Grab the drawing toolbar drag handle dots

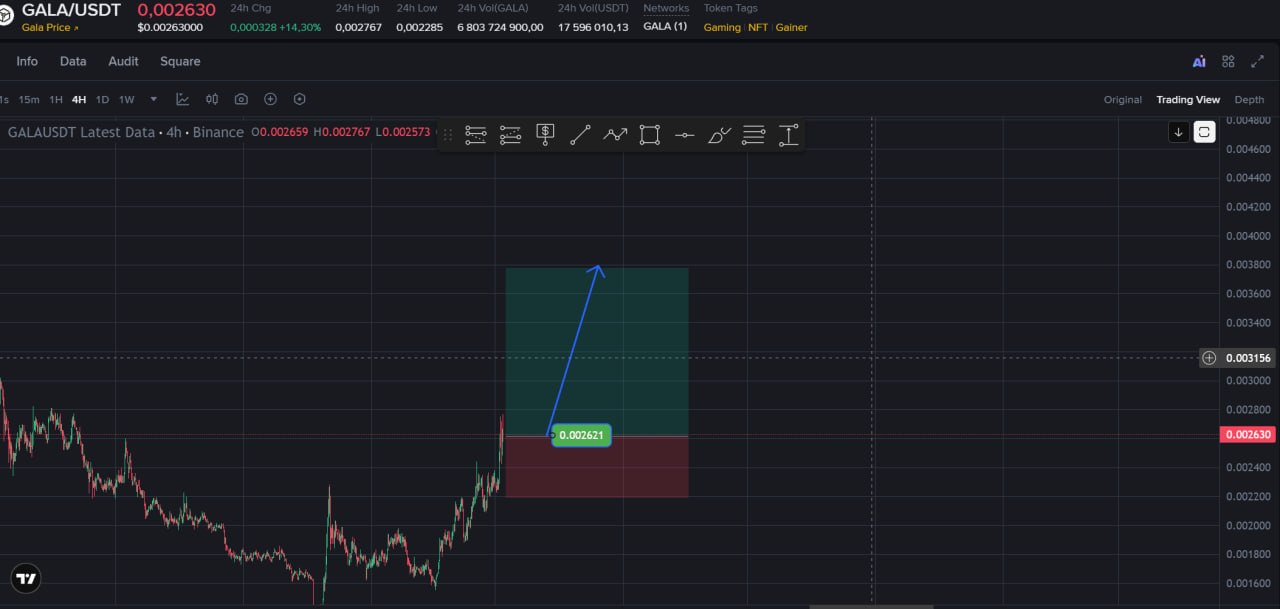pos(448,135)
